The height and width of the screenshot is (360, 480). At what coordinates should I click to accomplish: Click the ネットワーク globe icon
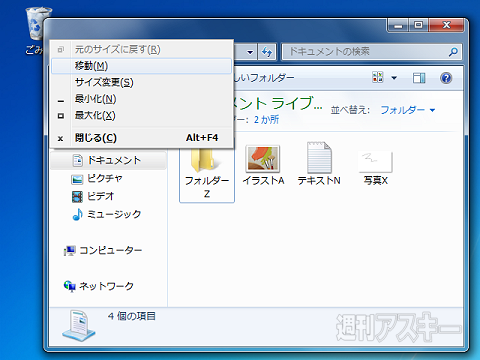click(70, 286)
